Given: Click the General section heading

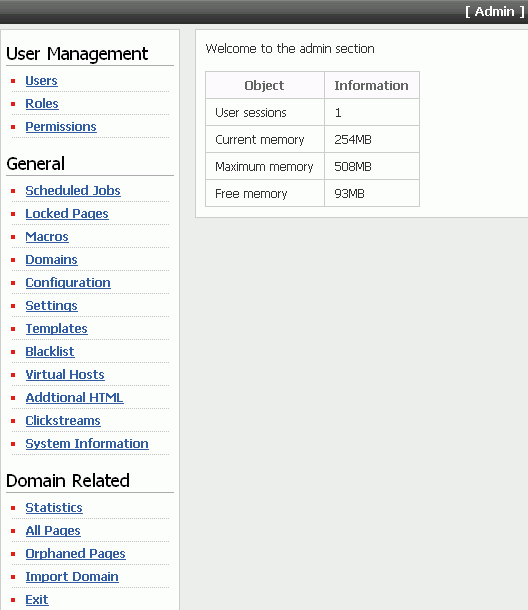Looking at the screenshot, I should (x=35, y=164).
